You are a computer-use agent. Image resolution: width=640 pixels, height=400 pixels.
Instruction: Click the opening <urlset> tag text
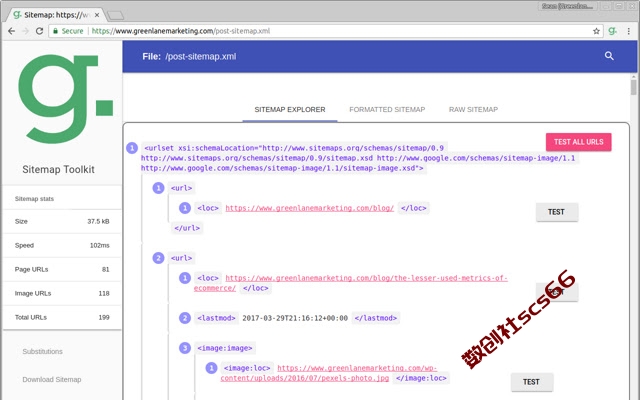[359, 158]
